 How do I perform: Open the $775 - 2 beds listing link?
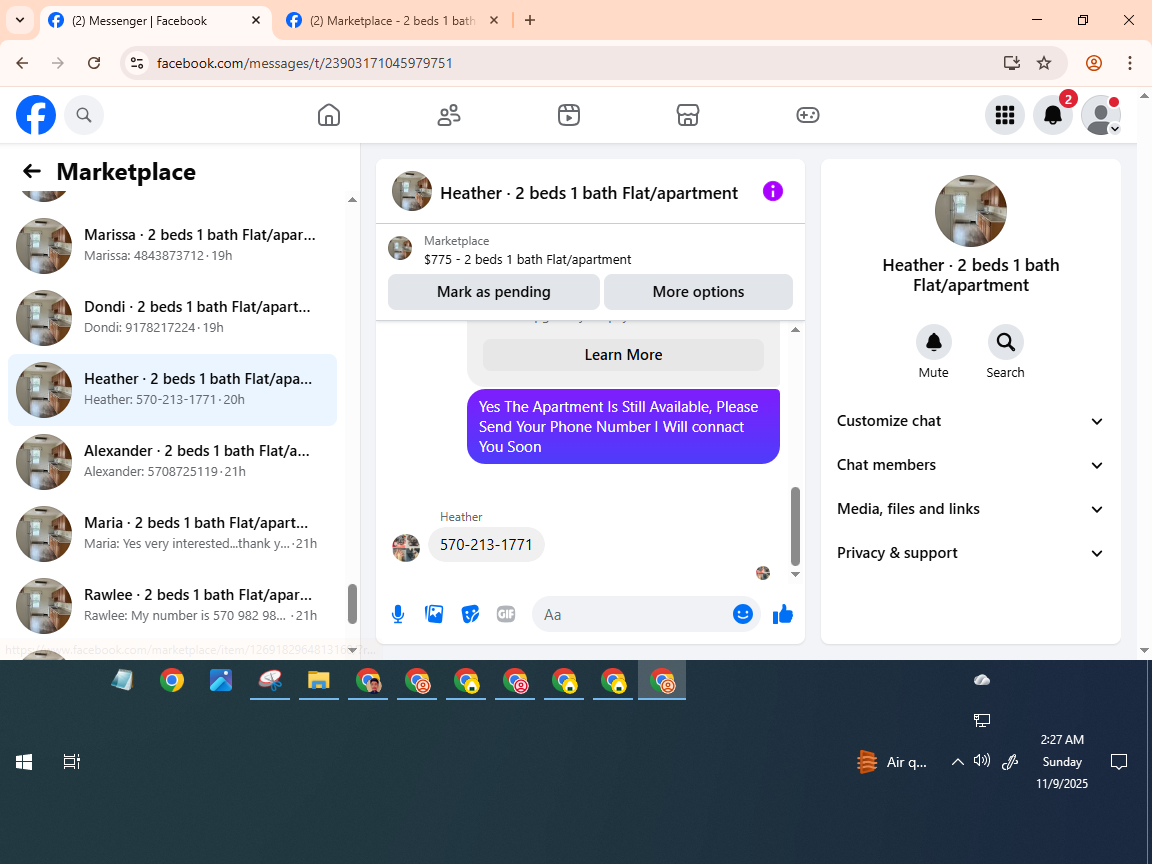[528, 259]
